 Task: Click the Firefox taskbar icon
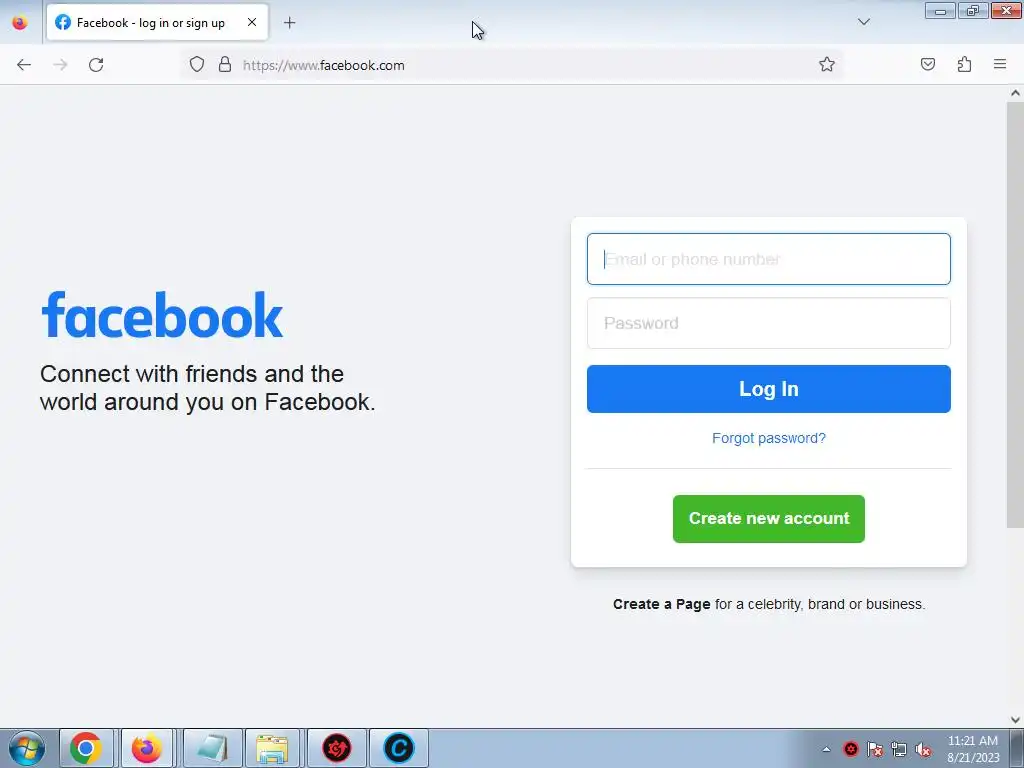point(147,748)
